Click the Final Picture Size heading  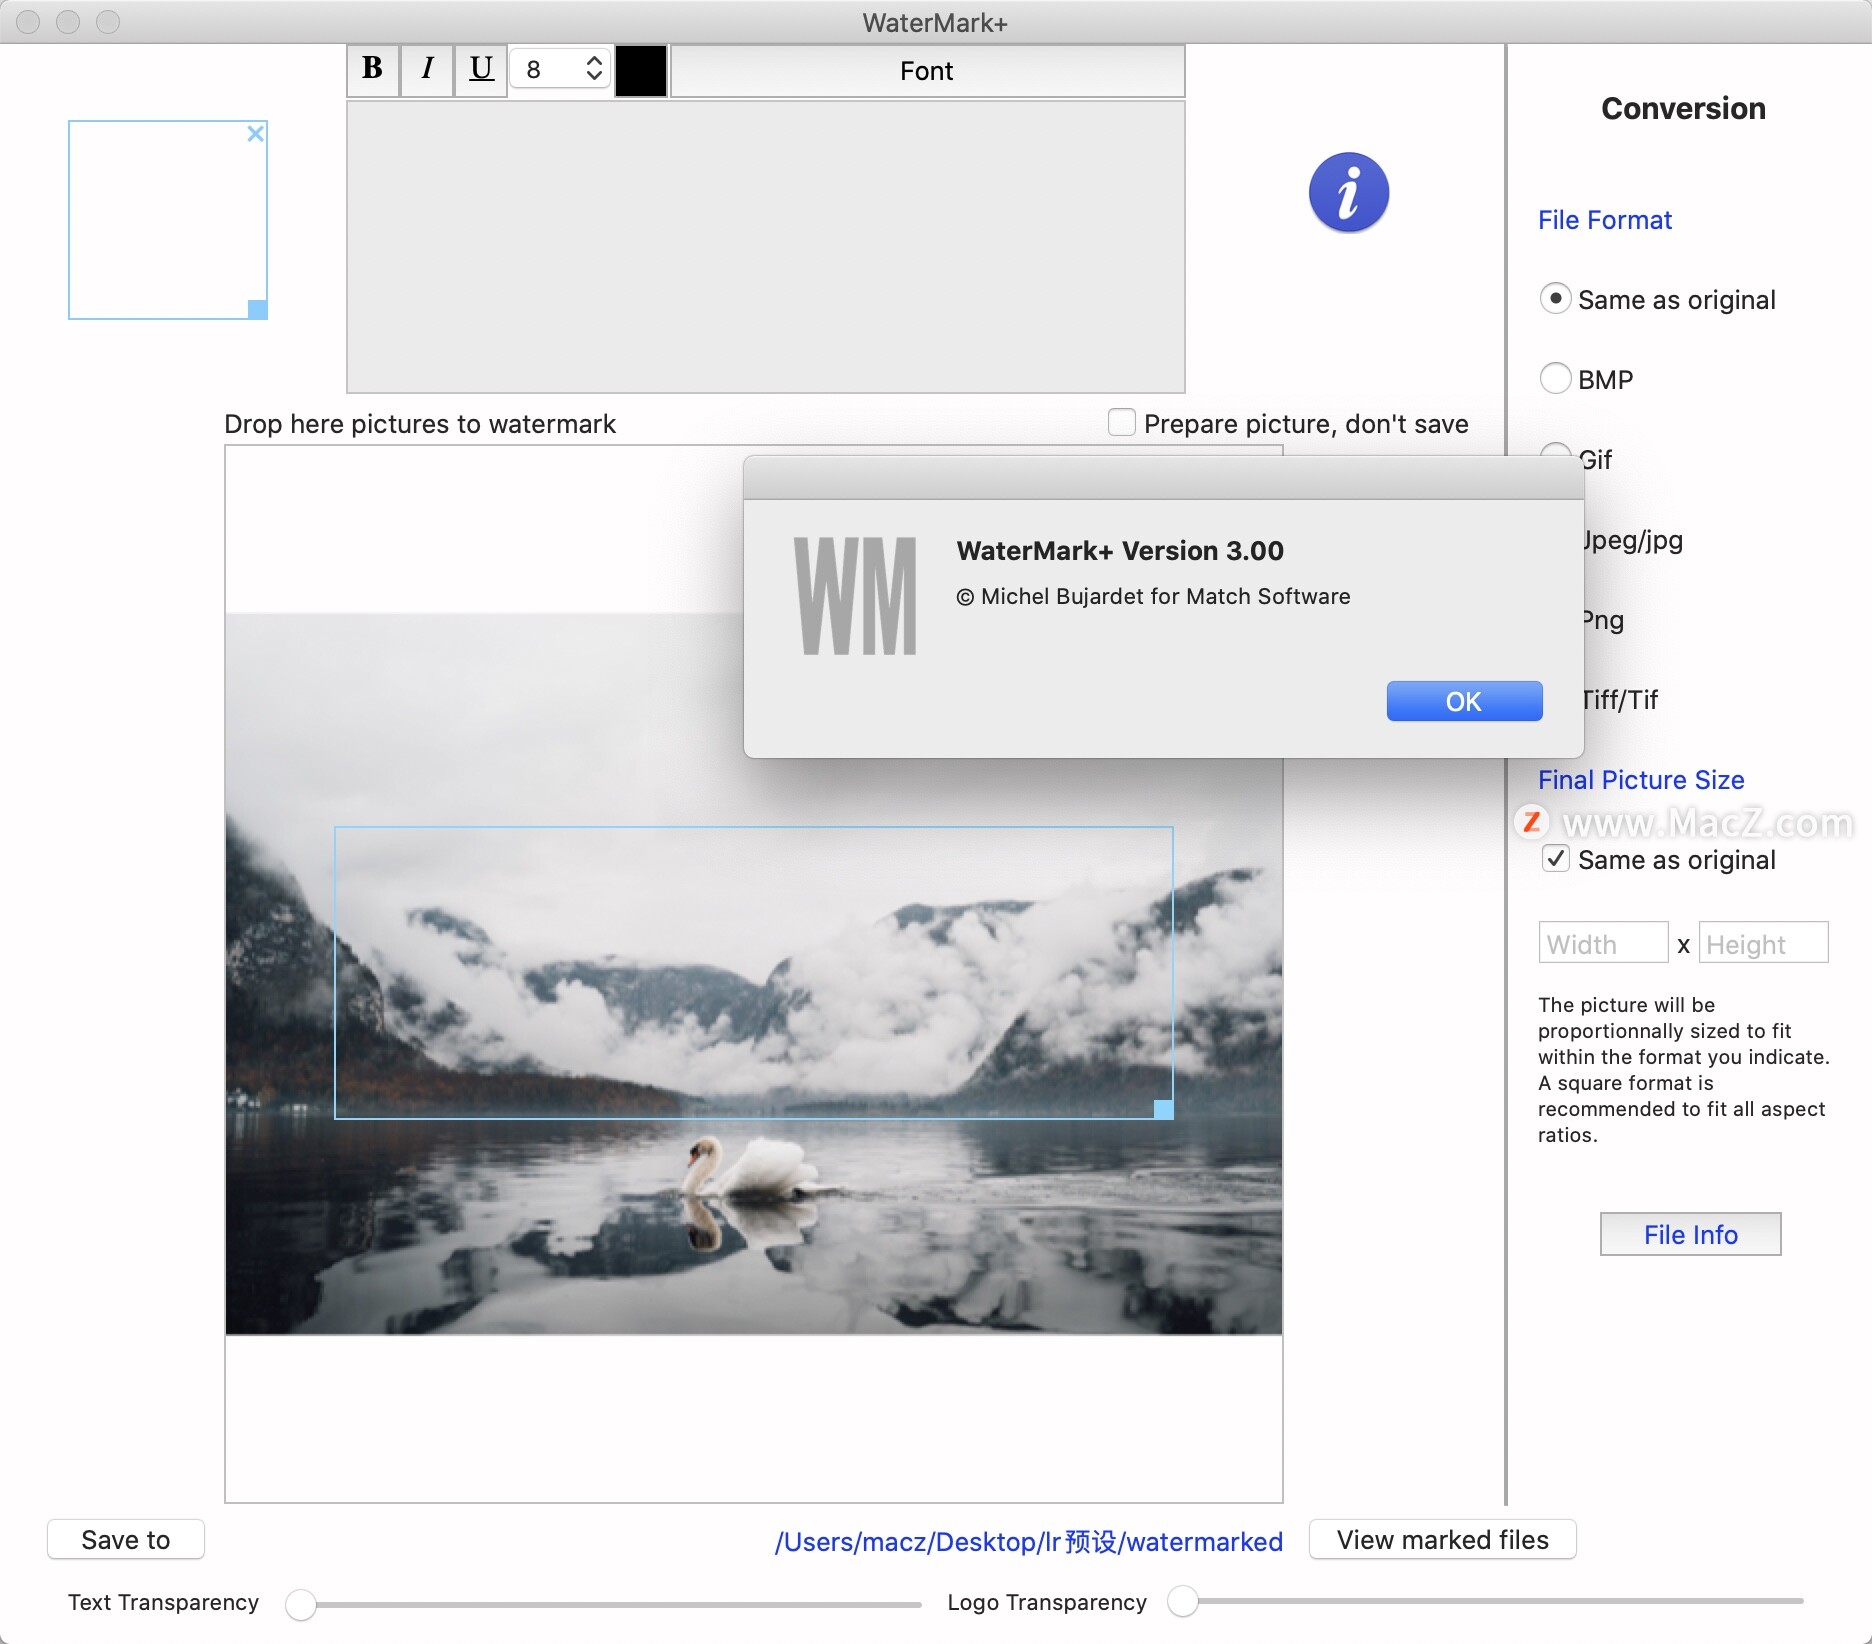[x=1641, y=780]
